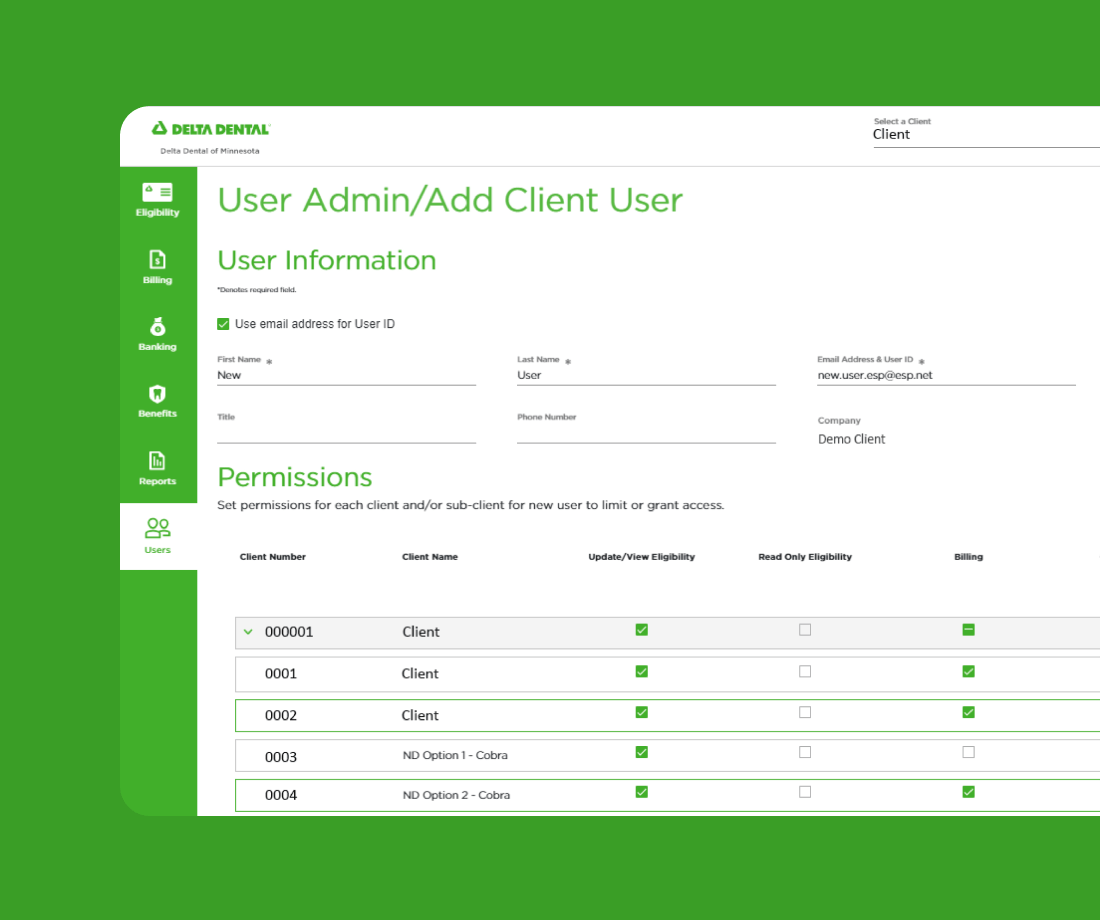
Task: Toggle Use email address for User ID
Action: [223, 324]
